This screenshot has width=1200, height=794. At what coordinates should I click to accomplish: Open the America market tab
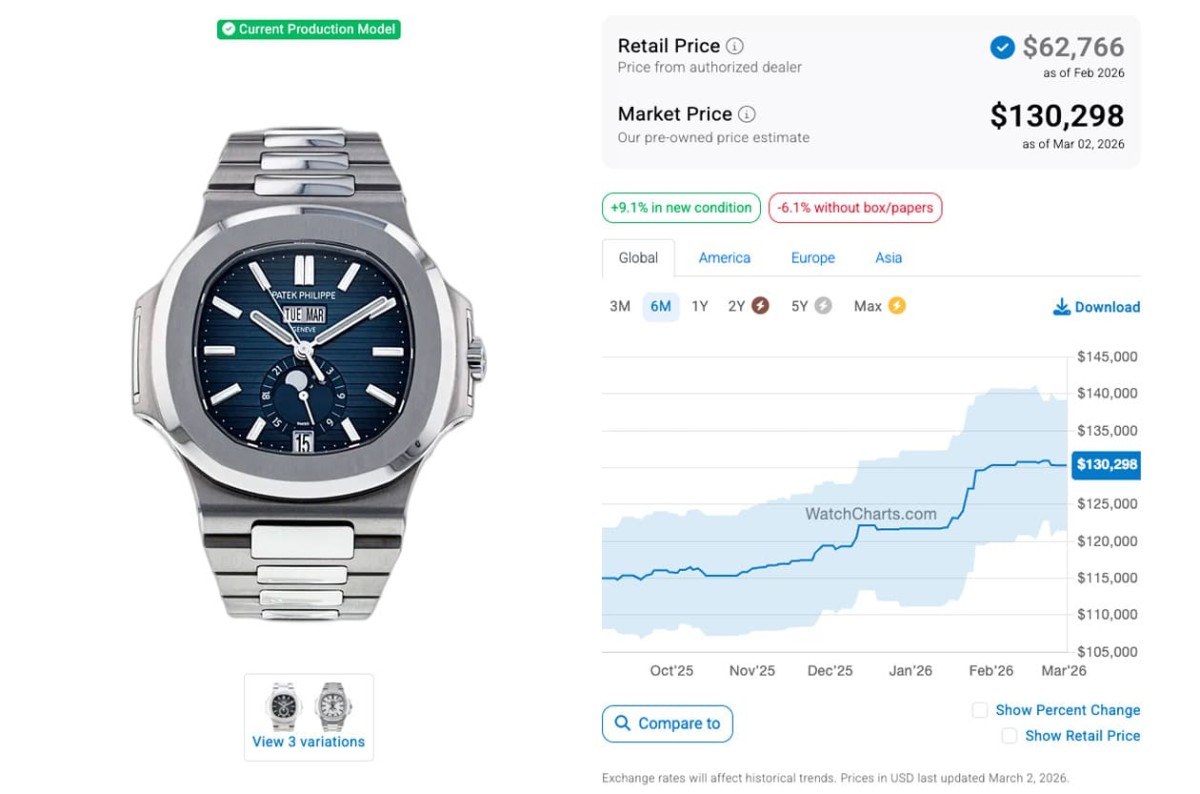724,258
